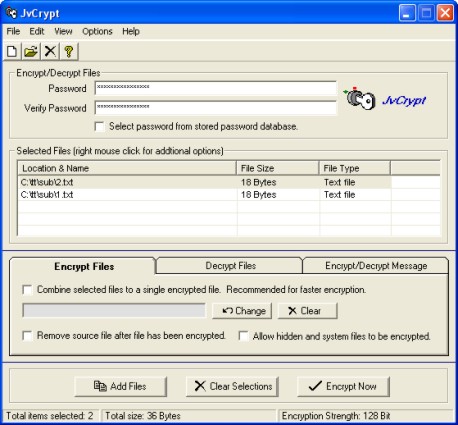Select the C:\tt\sub\2.txt file row
The width and height of the screenshot is (458, 425).
(204, 182)
